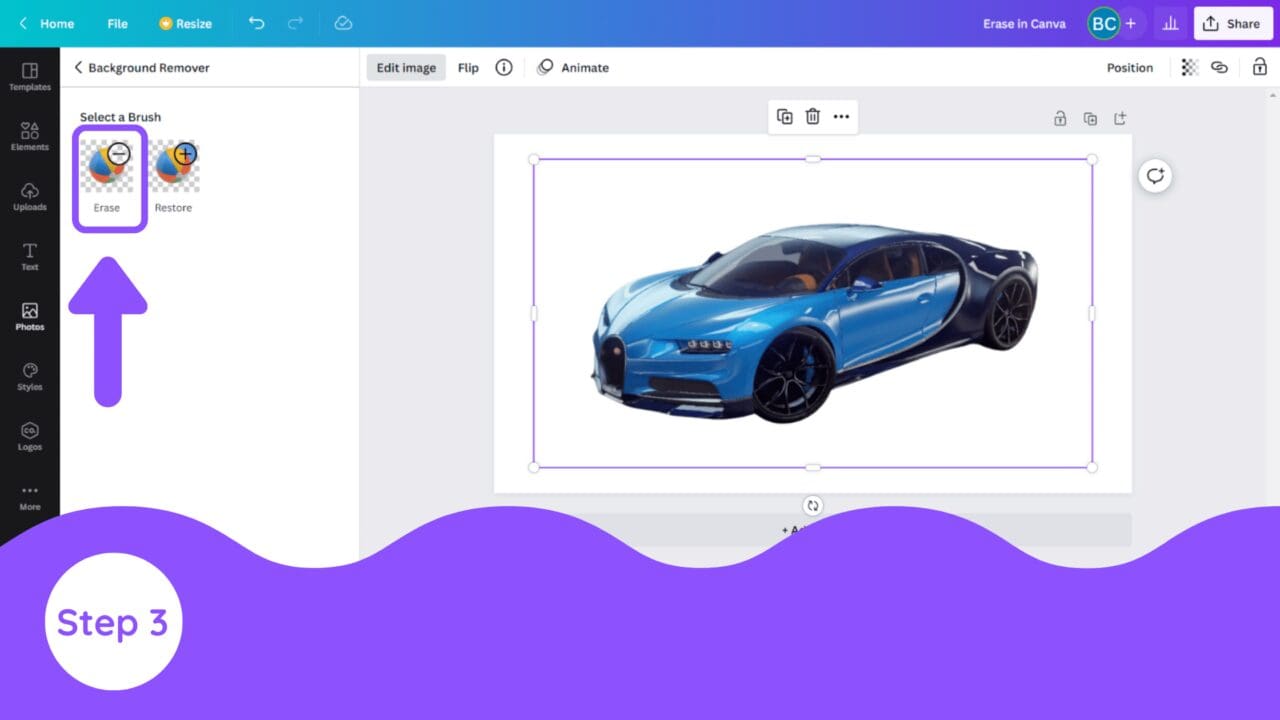Image resolution: width=1280 pixels, height=720 pixels.
Task: Duplicate the selected image via the copy icon
Action: tap(784, 116)
